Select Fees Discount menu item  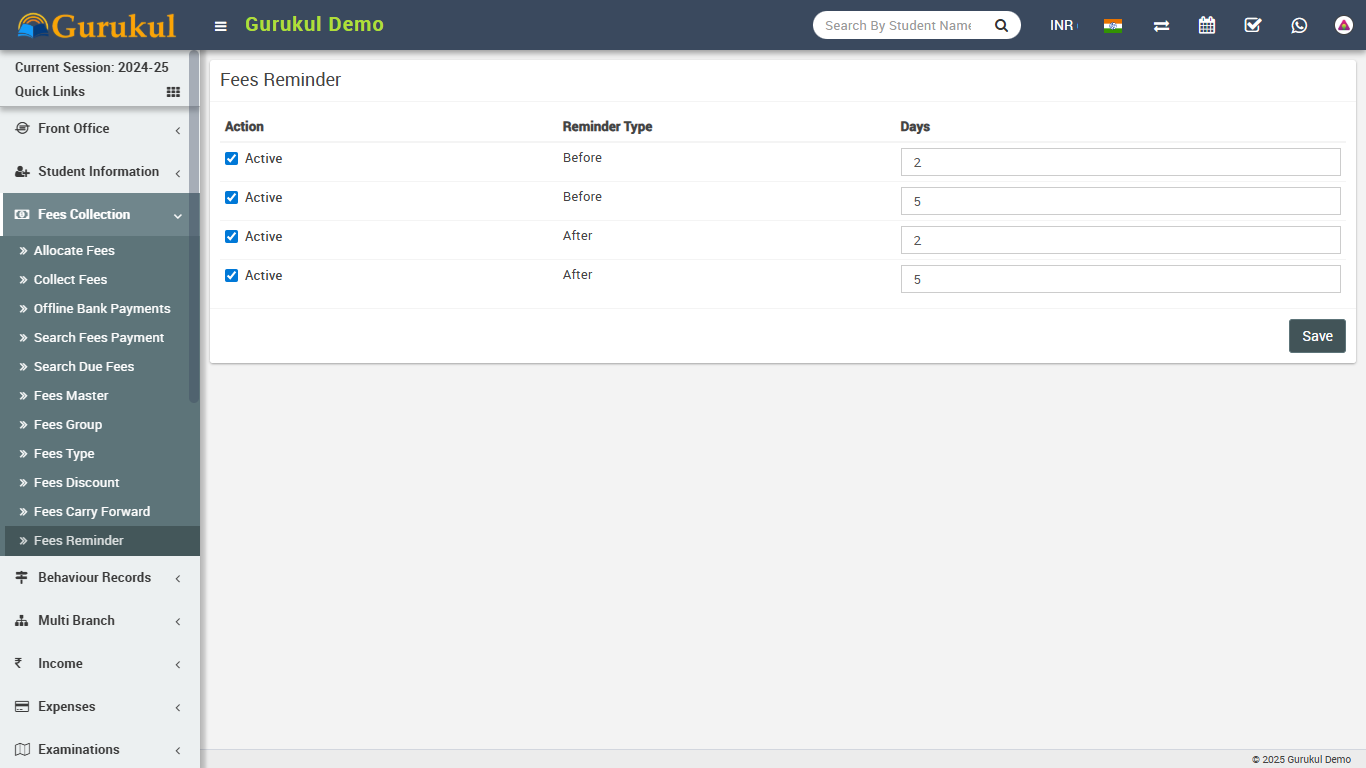76,483
